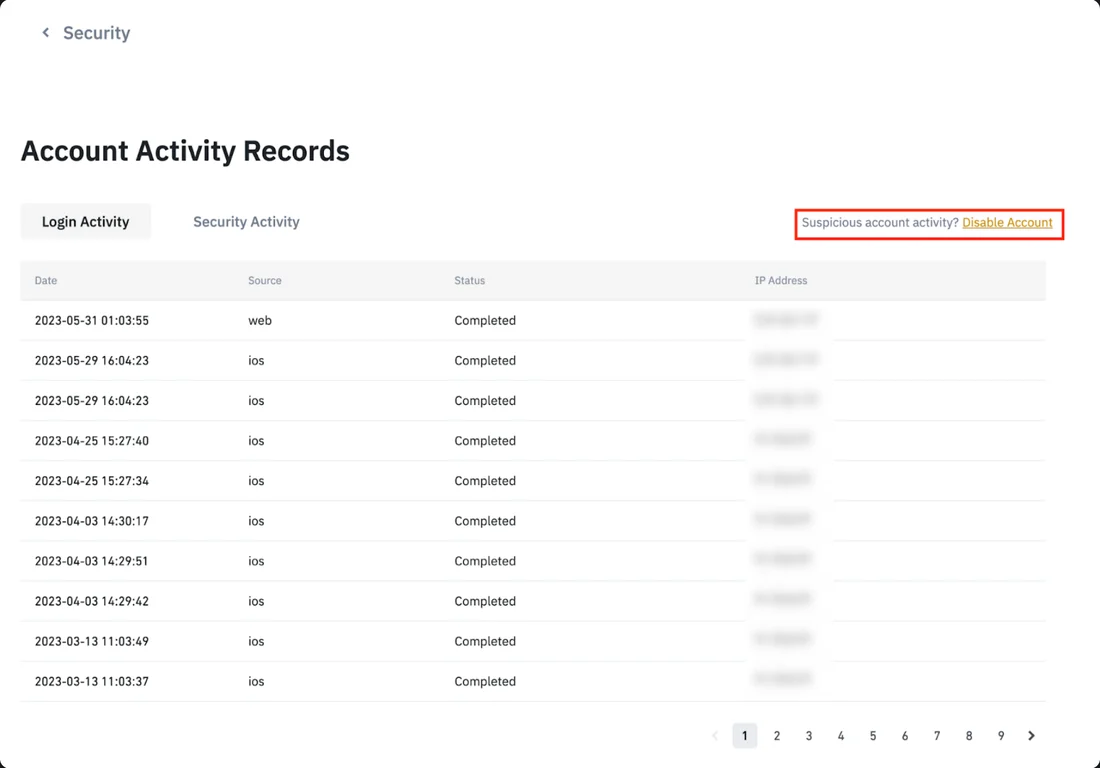Select the date 2023-03-13 11:03:37
The height and width of the screenshot is (768, 1100).
[x=92, y=681]
